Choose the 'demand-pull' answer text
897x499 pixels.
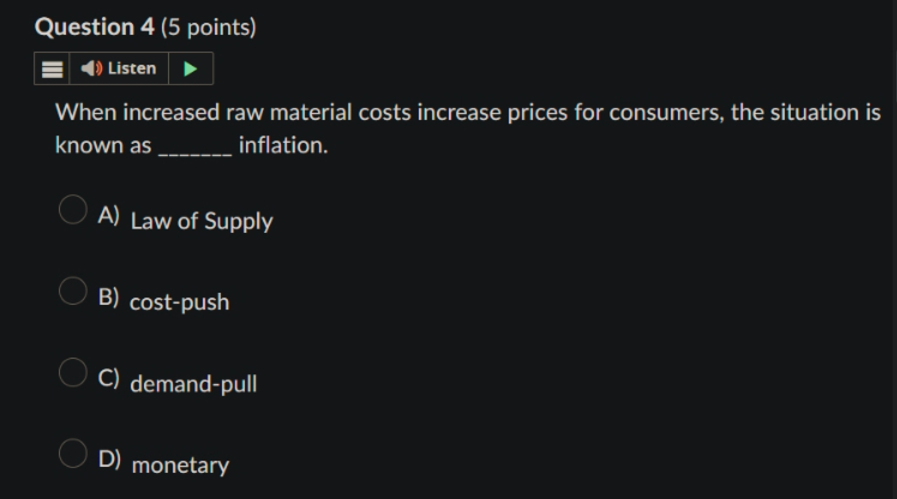pyautogui.click(x=193, y=383)
